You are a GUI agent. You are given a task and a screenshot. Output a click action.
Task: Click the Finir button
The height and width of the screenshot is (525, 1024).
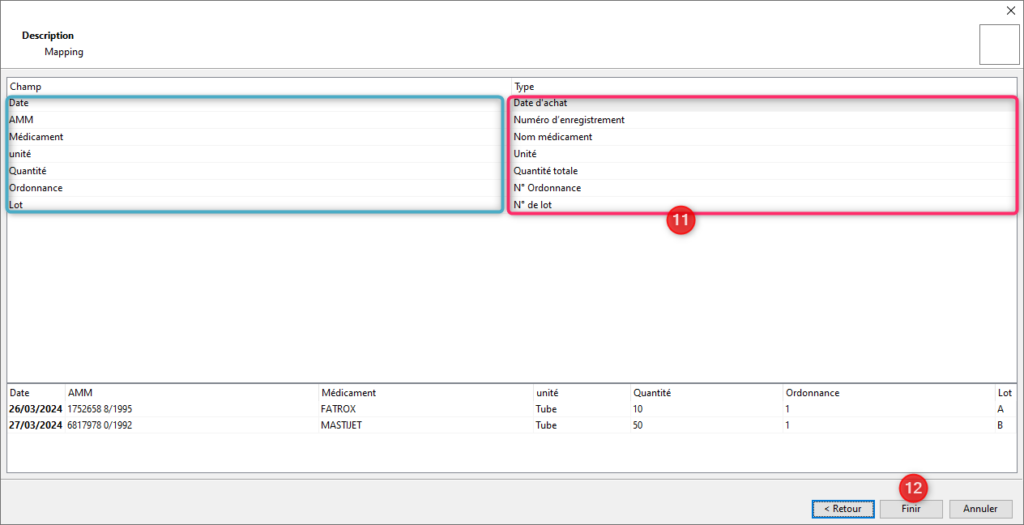click(x=910, y=508)
